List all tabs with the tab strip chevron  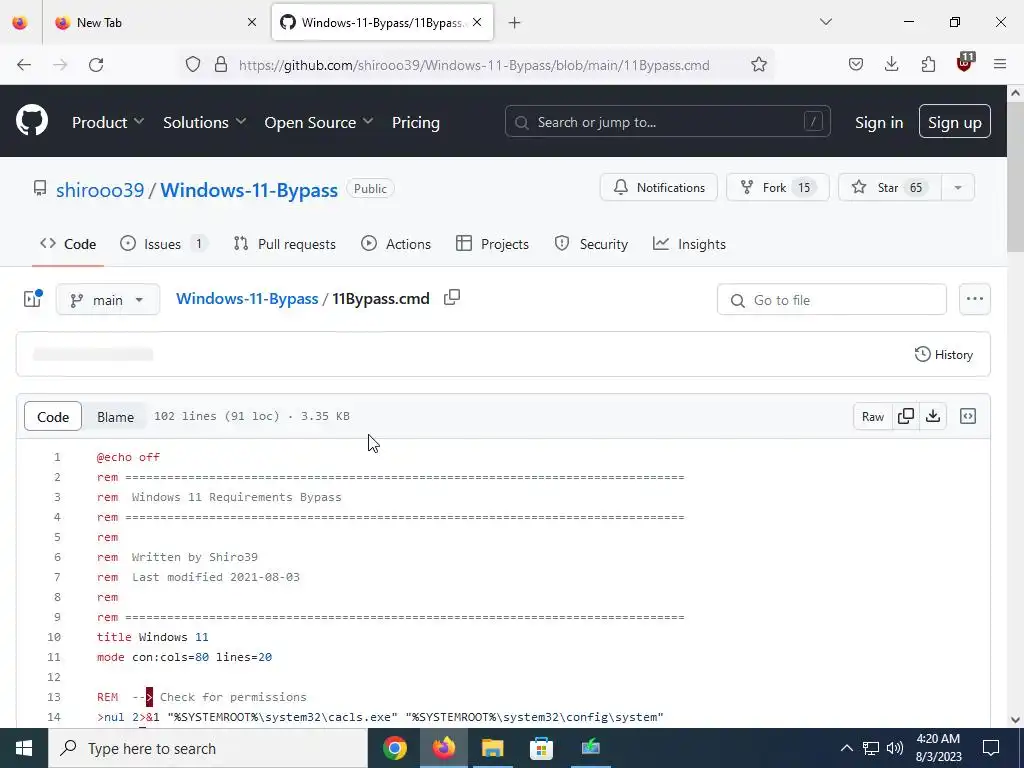click(x=825, y=23)
